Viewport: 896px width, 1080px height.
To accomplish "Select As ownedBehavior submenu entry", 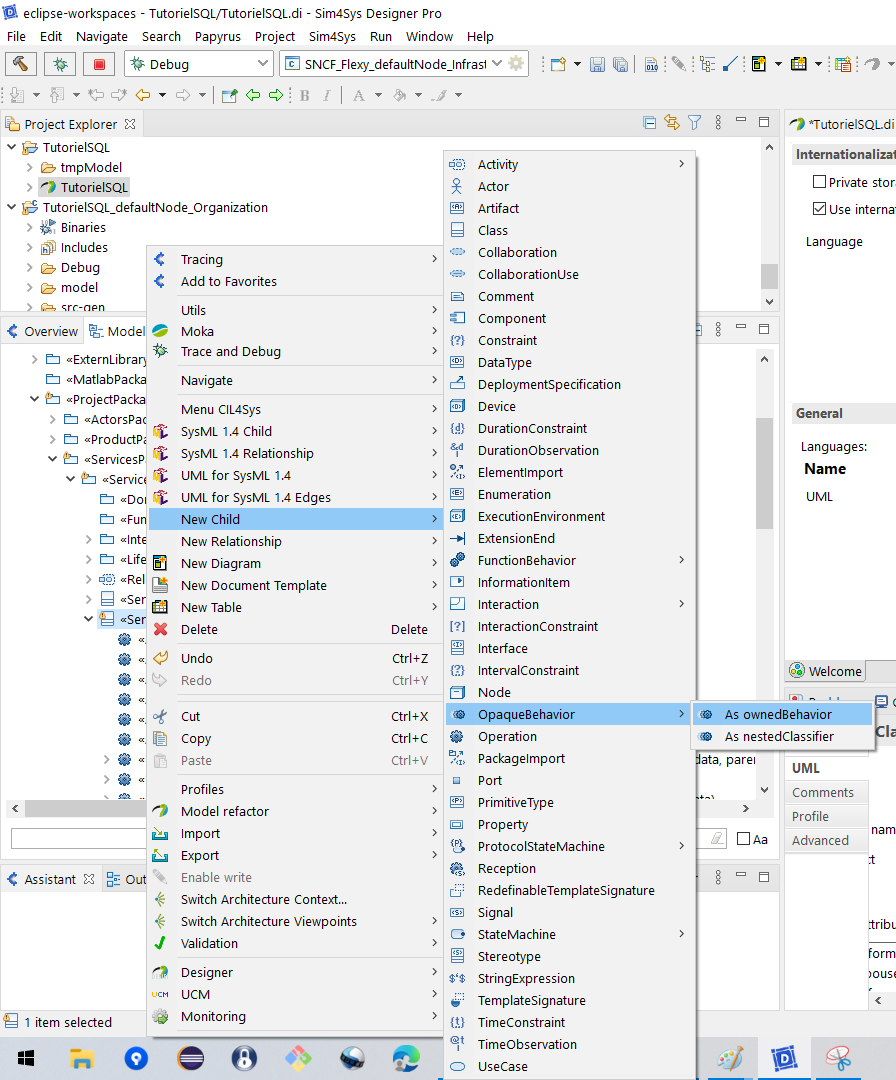I will pyautogui.click(x=781, y=714).
